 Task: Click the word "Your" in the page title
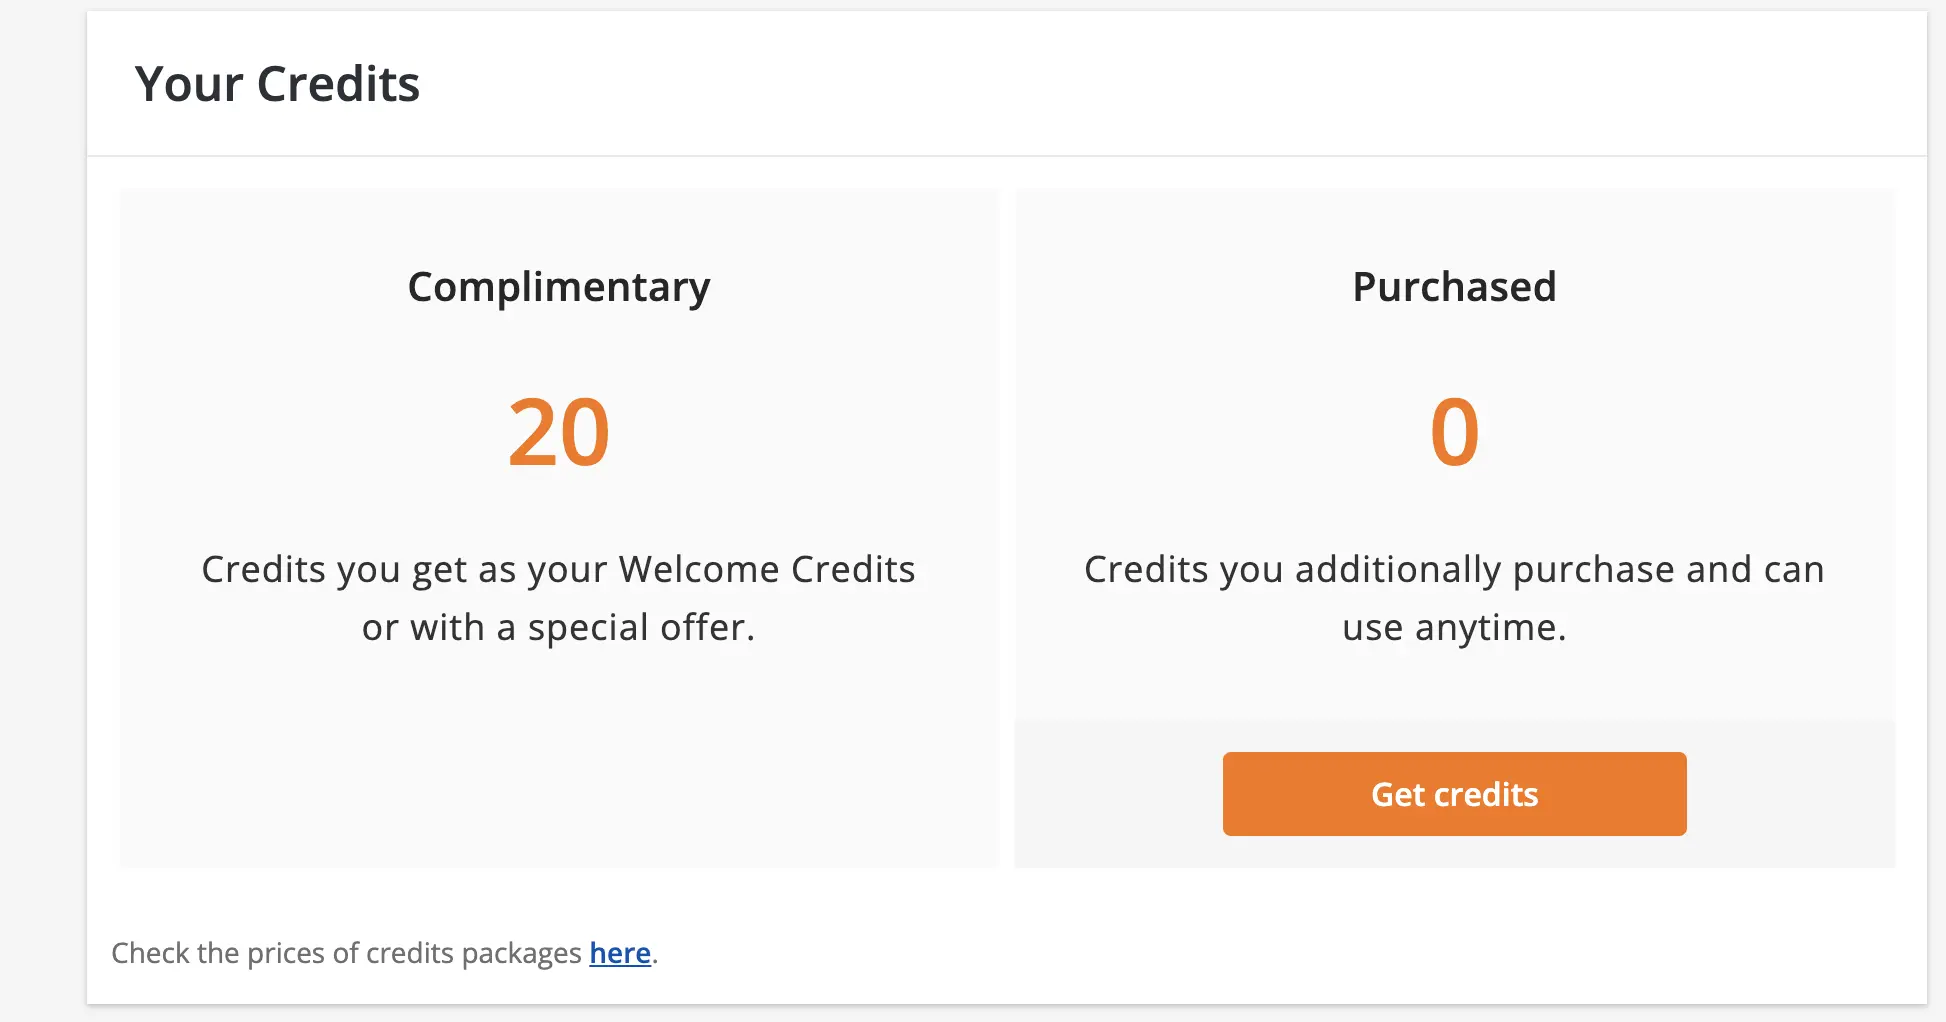pos(189,84)
